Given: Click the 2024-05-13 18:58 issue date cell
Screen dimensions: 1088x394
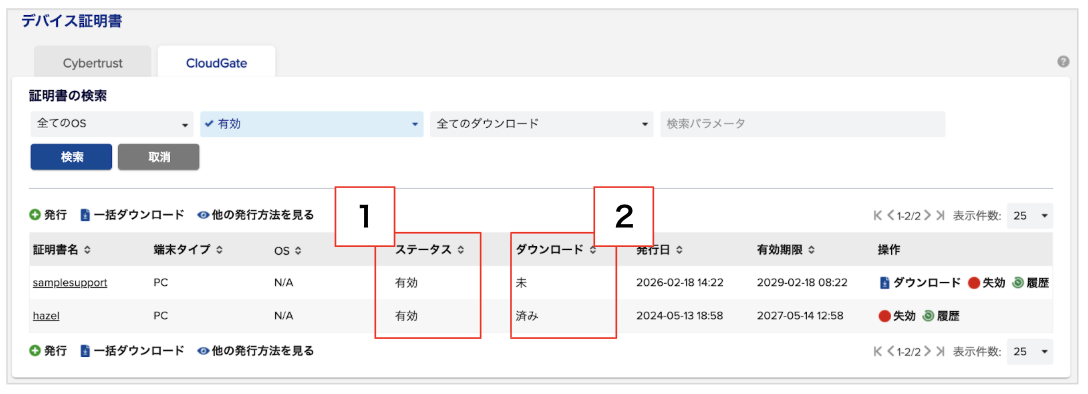Looking at the screenshot, I should click(680, 316).
